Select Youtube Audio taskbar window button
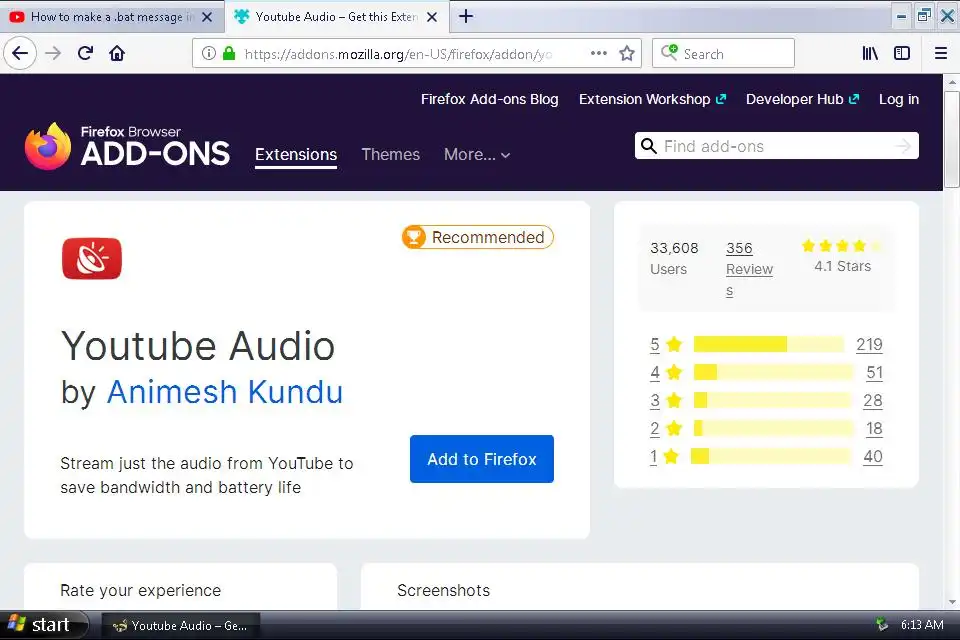The height and width of the screenshot is (640, 960). pyautogui.click(x=181, y=625)
